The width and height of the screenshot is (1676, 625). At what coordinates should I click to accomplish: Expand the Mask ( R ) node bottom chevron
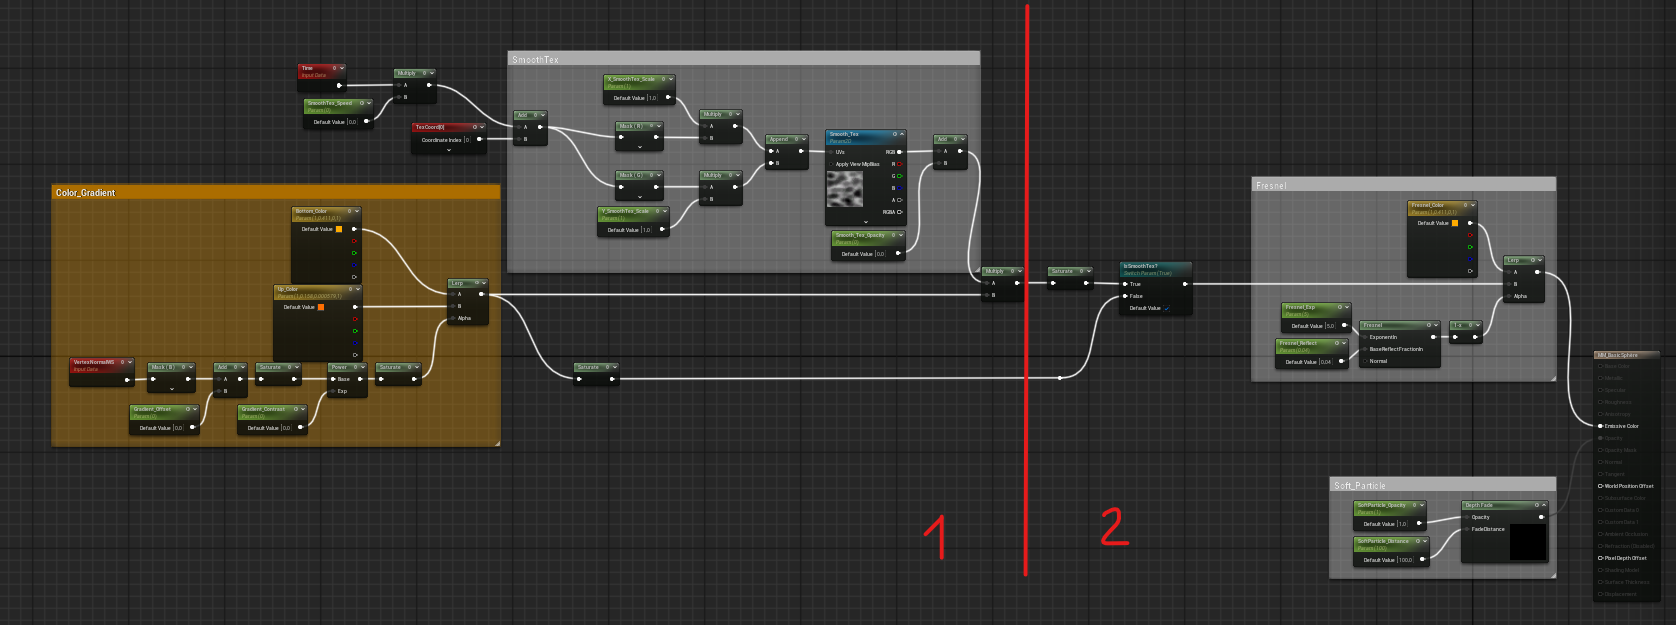tap(640, 146)
